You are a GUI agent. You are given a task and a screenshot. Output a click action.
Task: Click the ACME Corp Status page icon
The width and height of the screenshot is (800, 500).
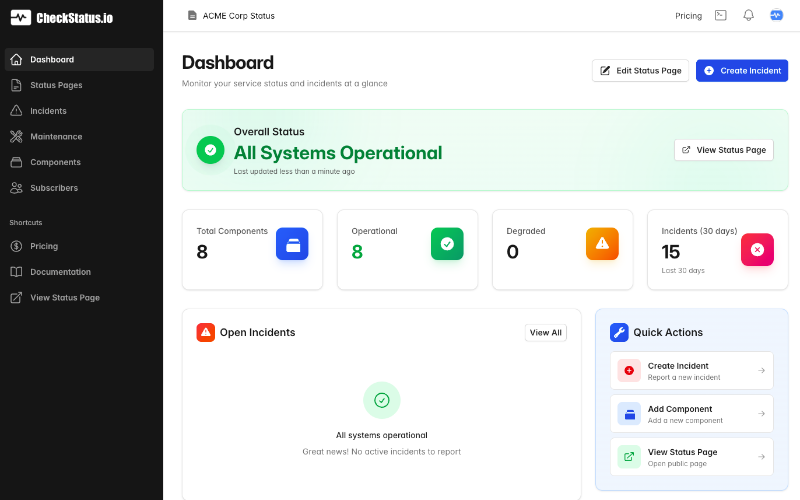tap(192, 16)
